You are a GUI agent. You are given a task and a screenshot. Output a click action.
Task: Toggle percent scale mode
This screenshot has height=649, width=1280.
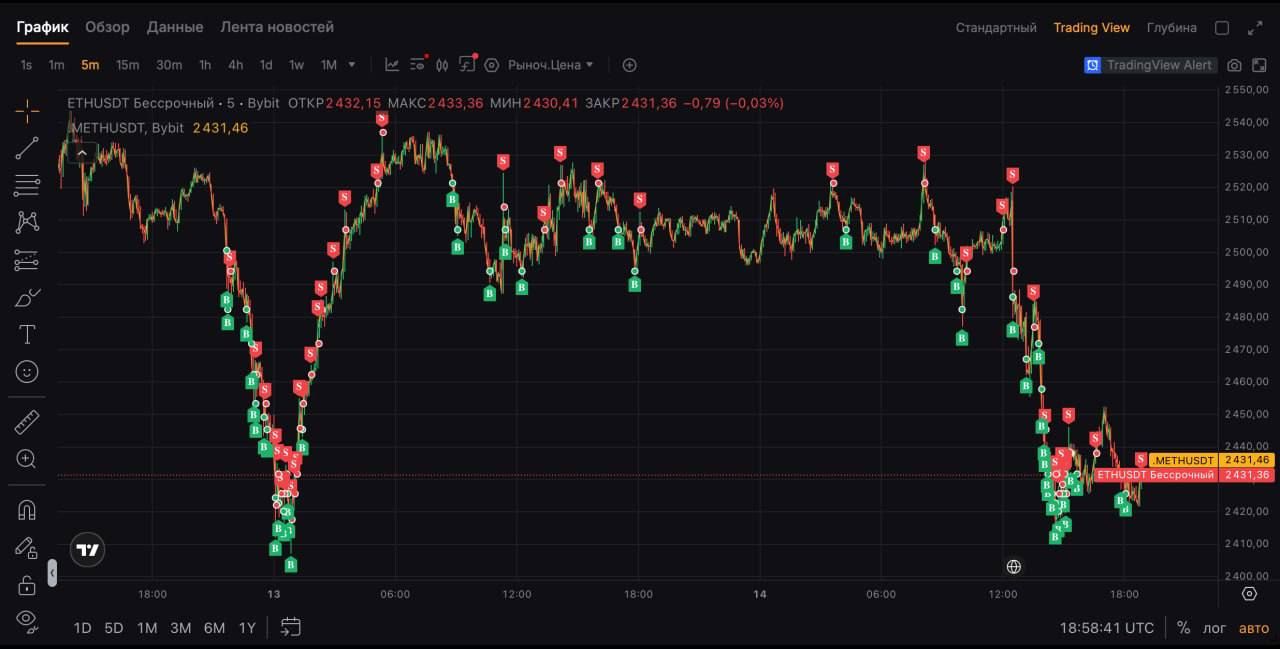(x=1183, y=628)
